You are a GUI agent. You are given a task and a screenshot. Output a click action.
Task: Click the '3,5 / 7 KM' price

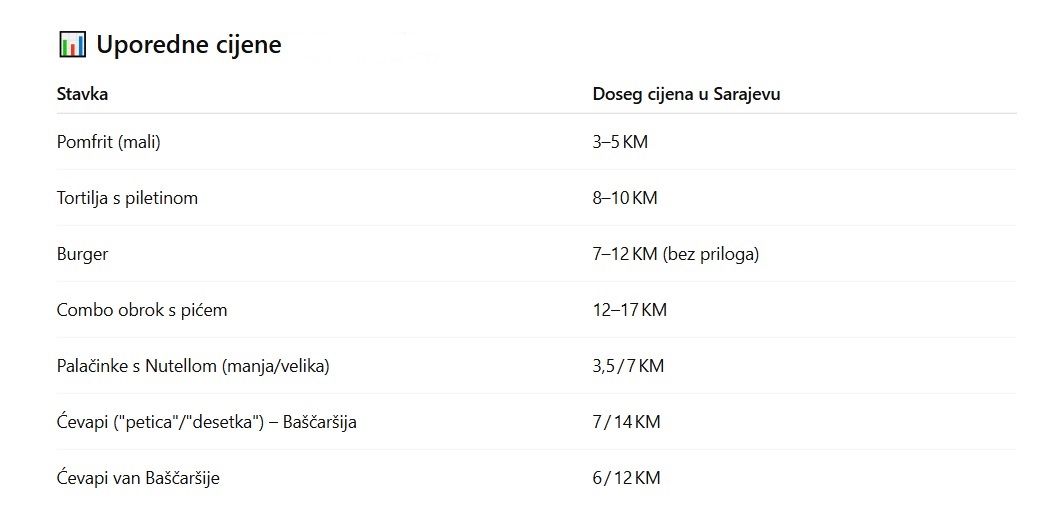628,366
